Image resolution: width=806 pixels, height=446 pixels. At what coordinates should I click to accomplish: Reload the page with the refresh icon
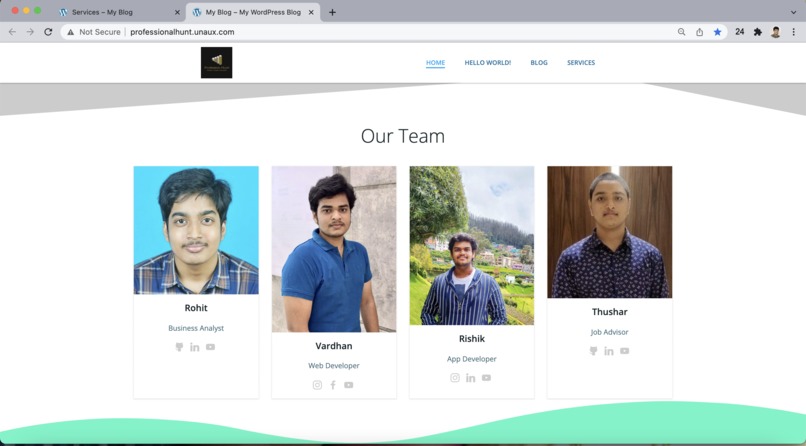48,32
